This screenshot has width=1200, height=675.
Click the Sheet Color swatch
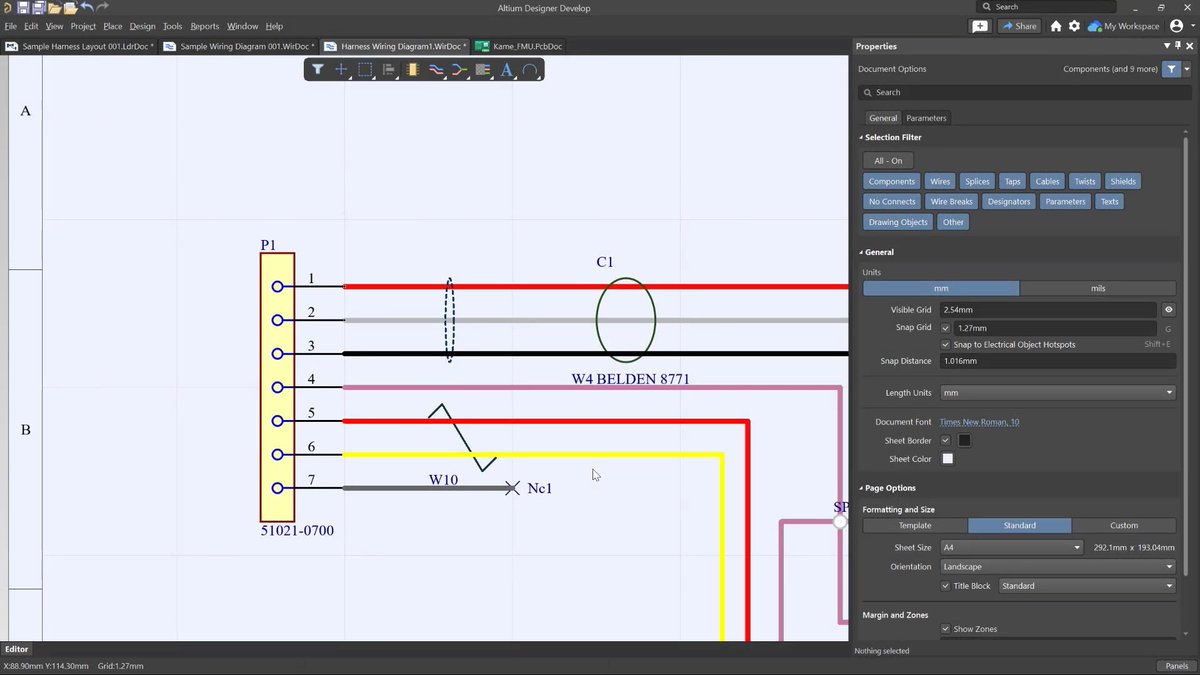pos(947,459)
